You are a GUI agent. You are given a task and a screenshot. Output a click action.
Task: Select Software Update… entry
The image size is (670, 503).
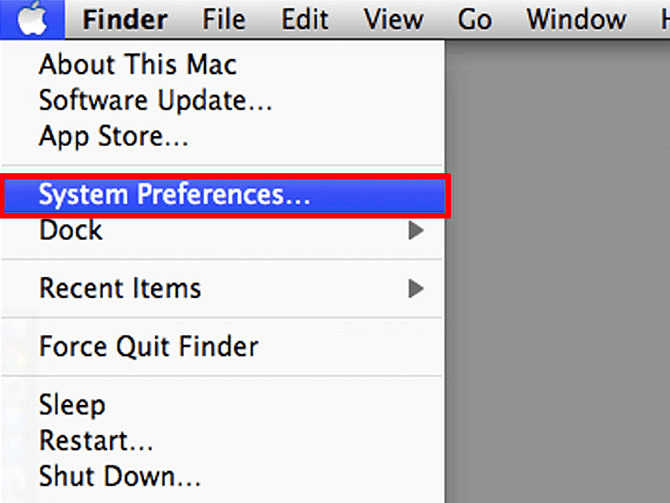click(x=156, y=100)
